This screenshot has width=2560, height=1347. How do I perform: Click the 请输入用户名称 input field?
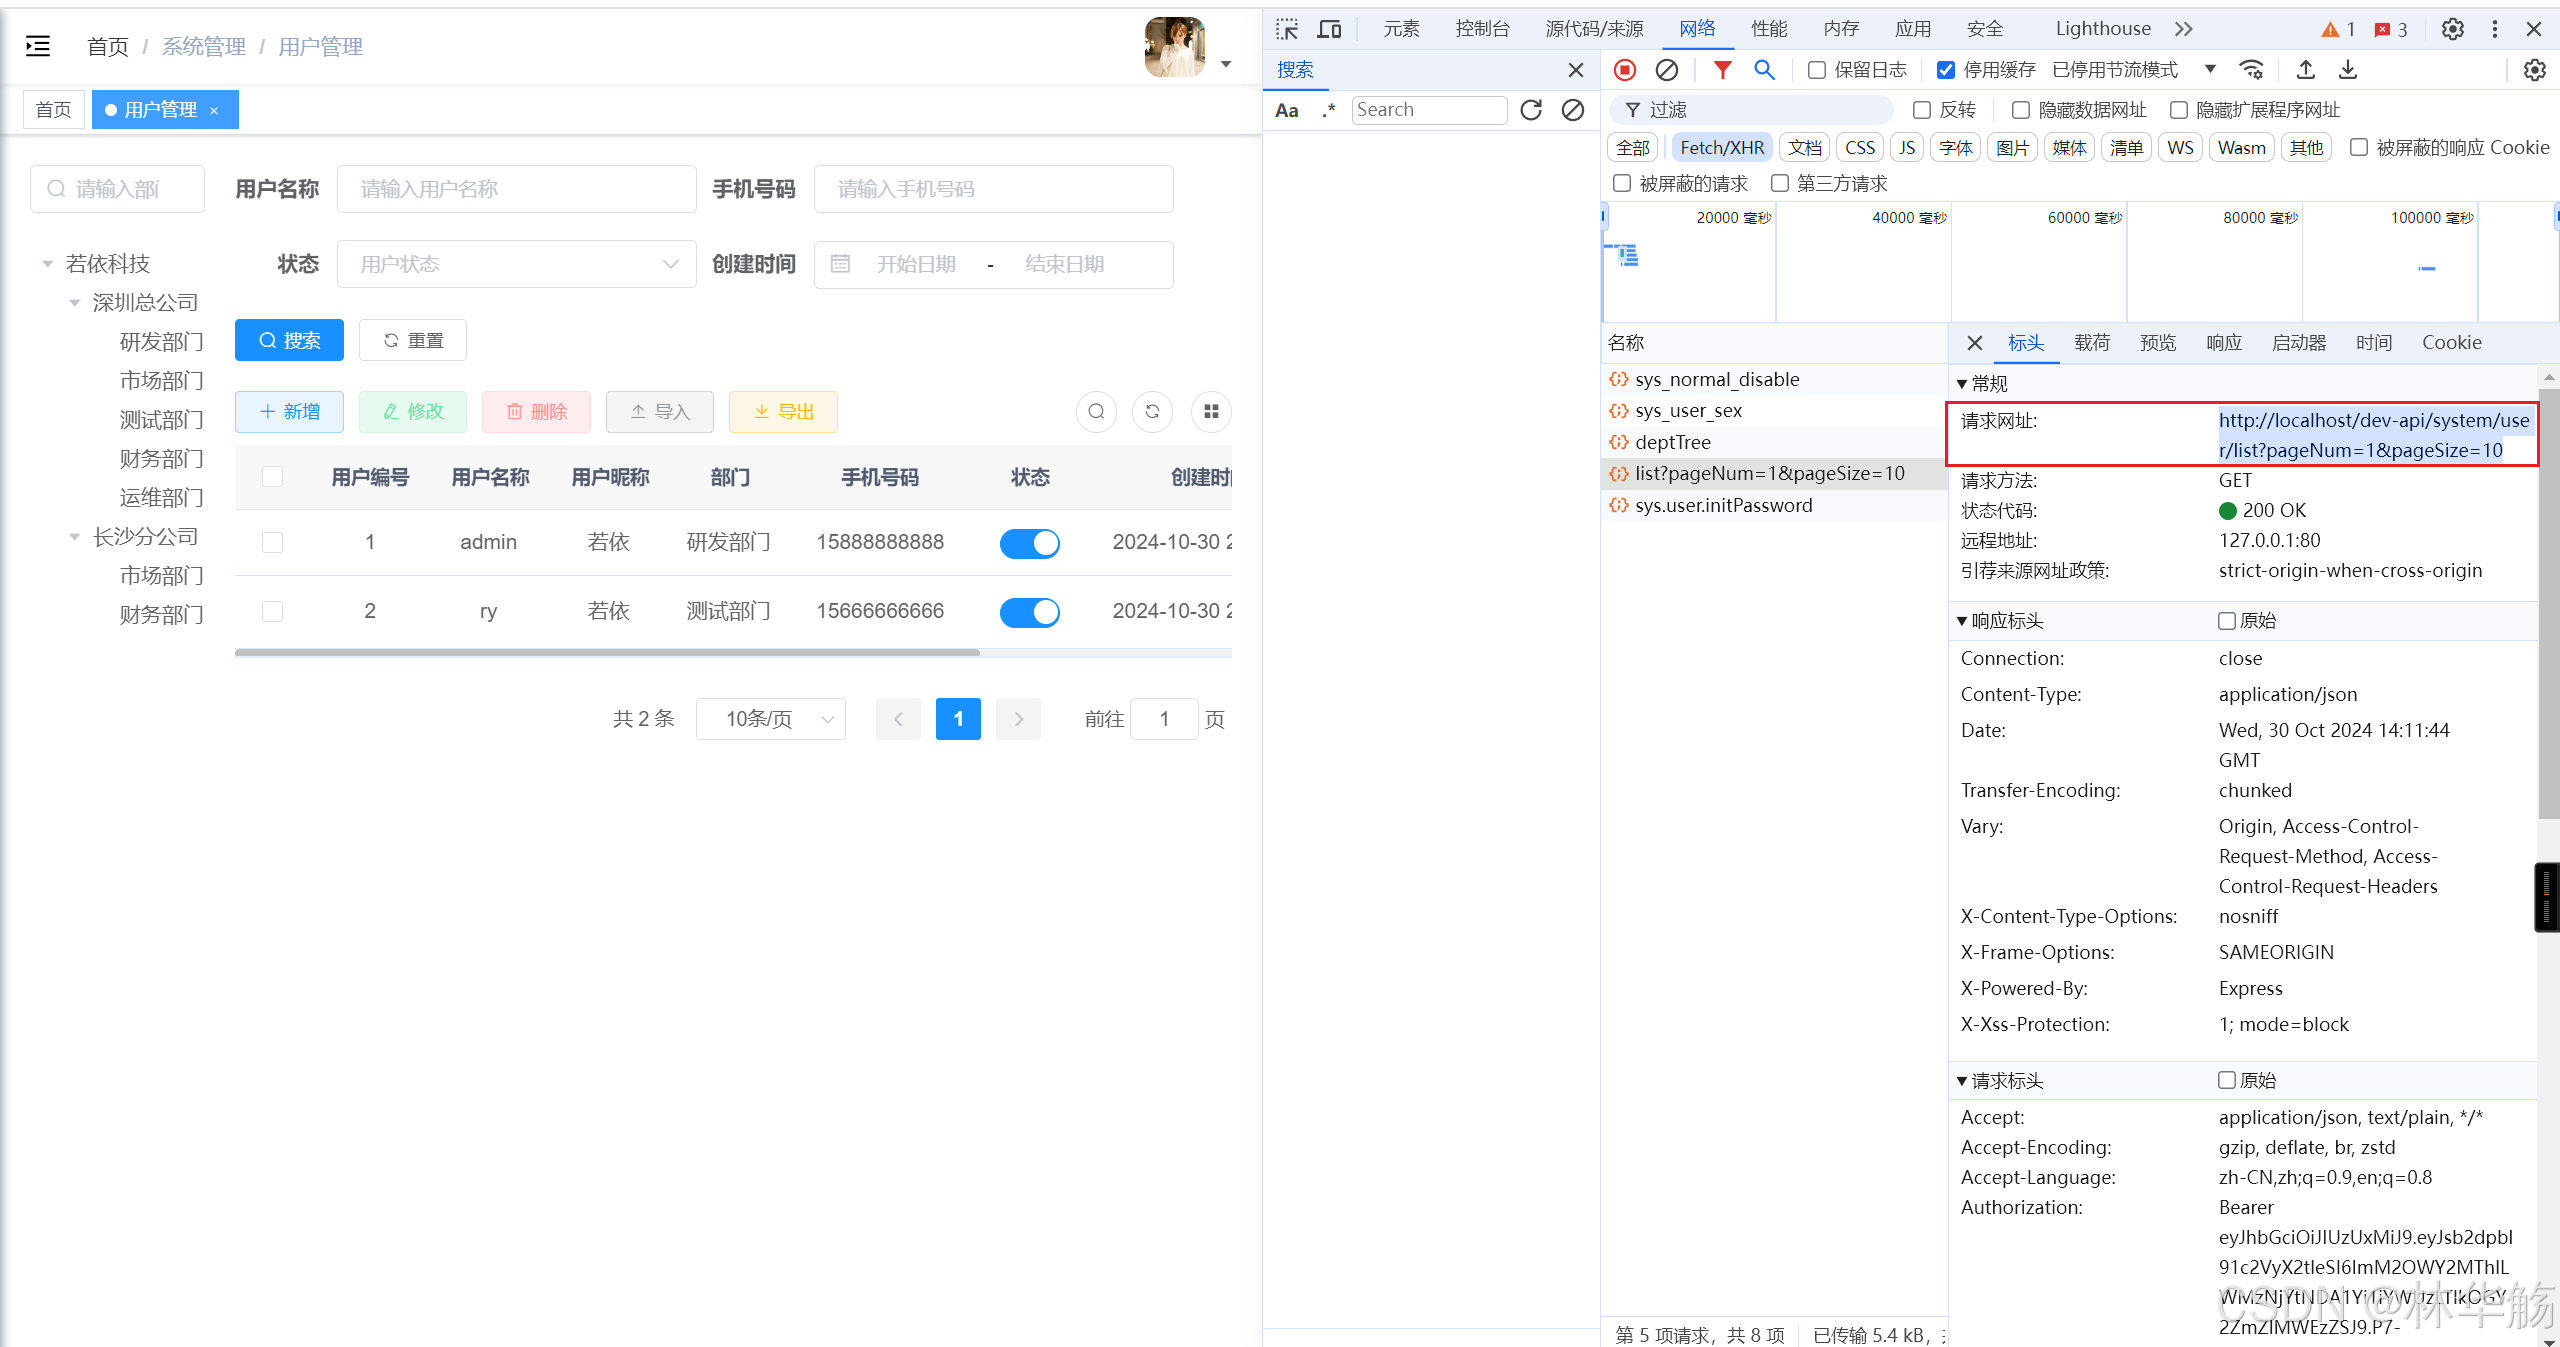click(x=516, y=189)
